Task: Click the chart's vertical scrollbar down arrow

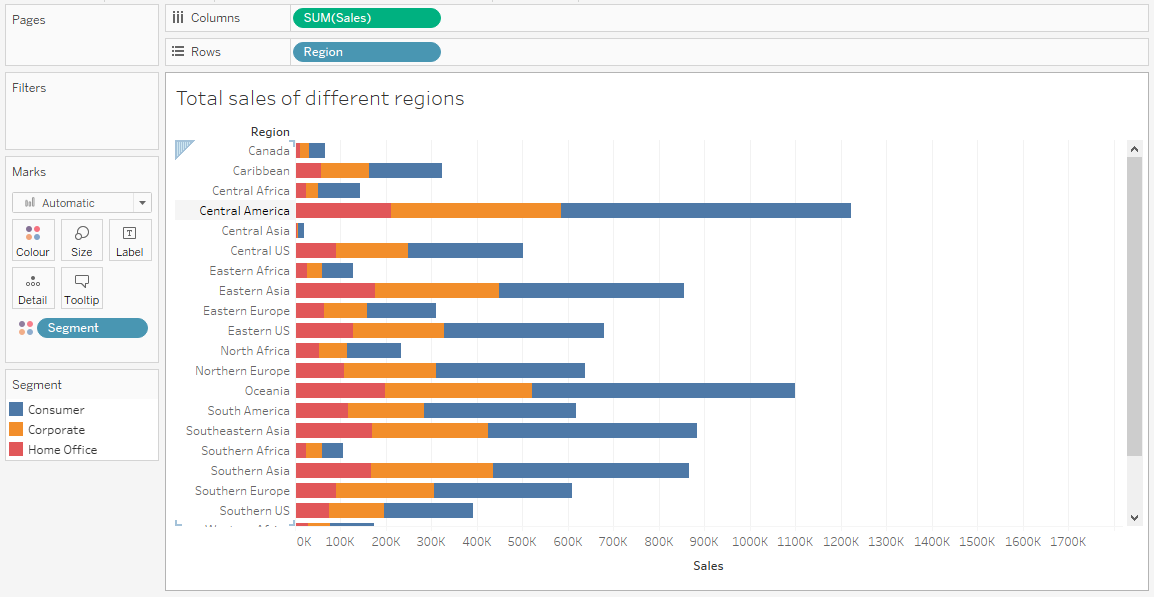Action: click(1134, 518)
